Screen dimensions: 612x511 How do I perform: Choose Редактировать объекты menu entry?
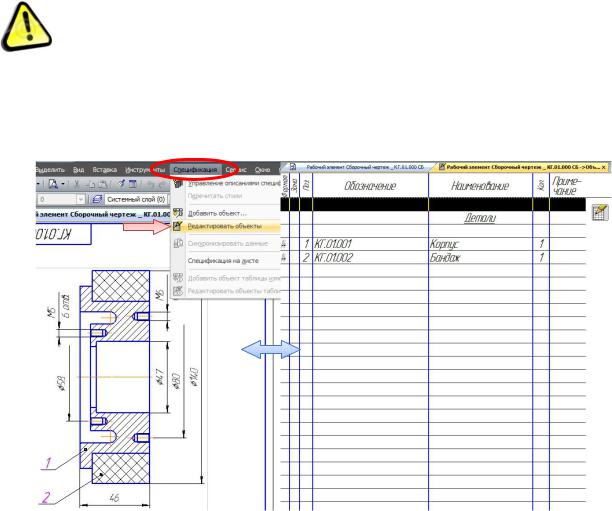coord(225,226)
